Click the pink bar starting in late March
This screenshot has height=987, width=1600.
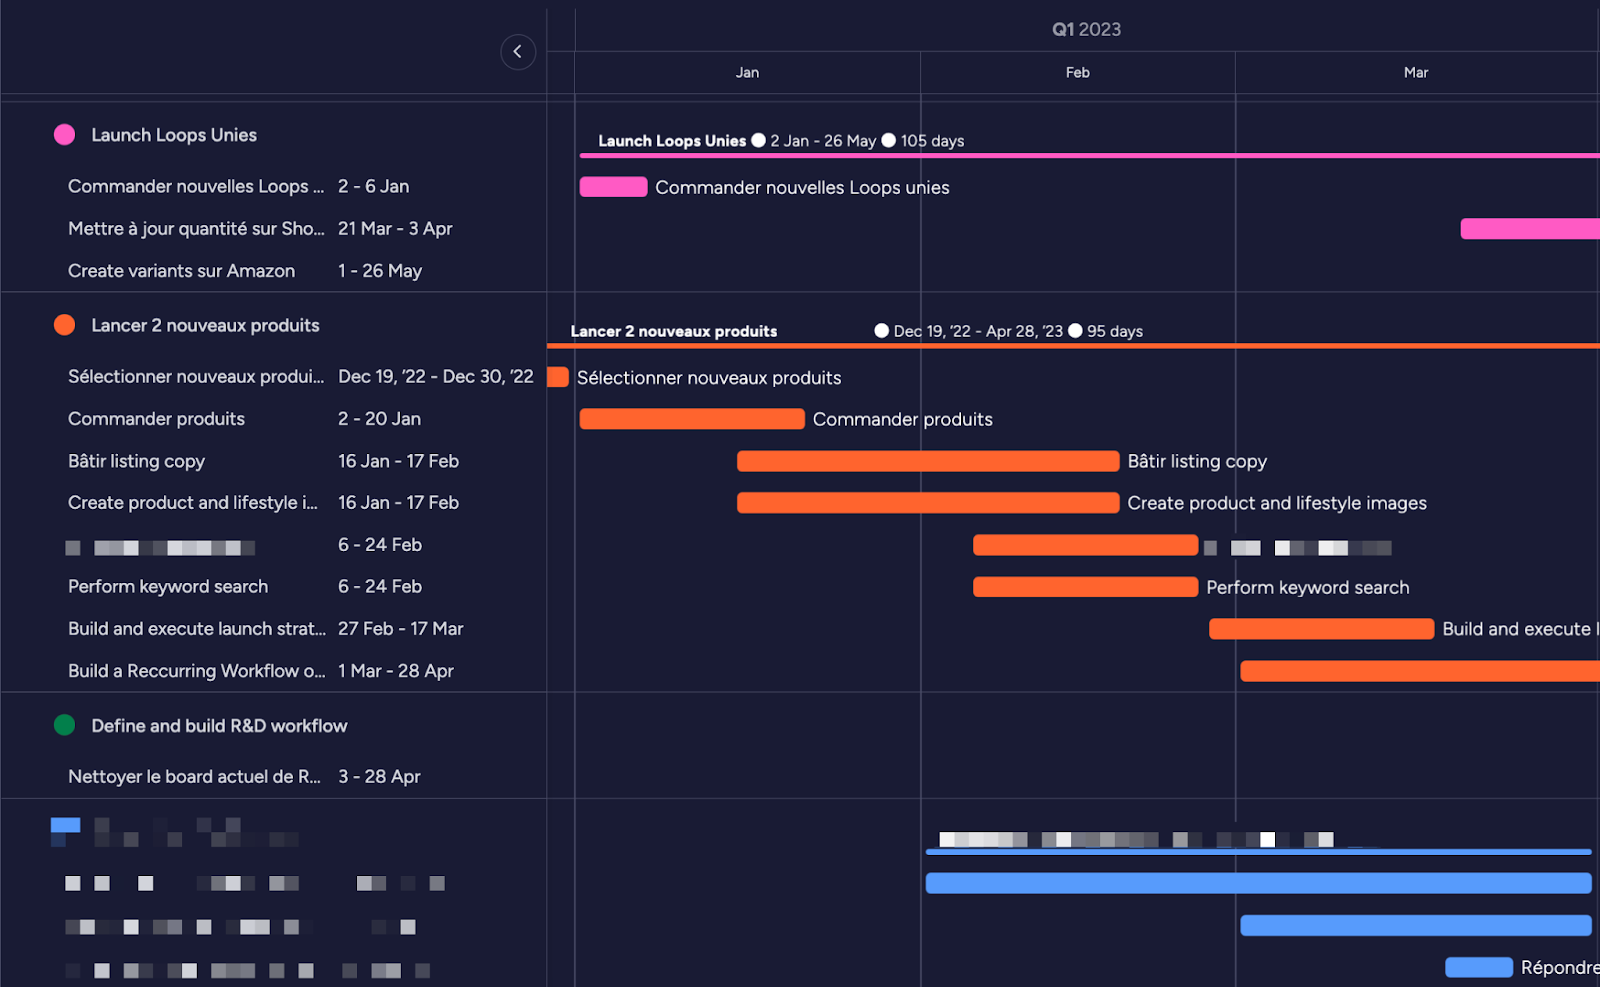(x=1530, y=229)
